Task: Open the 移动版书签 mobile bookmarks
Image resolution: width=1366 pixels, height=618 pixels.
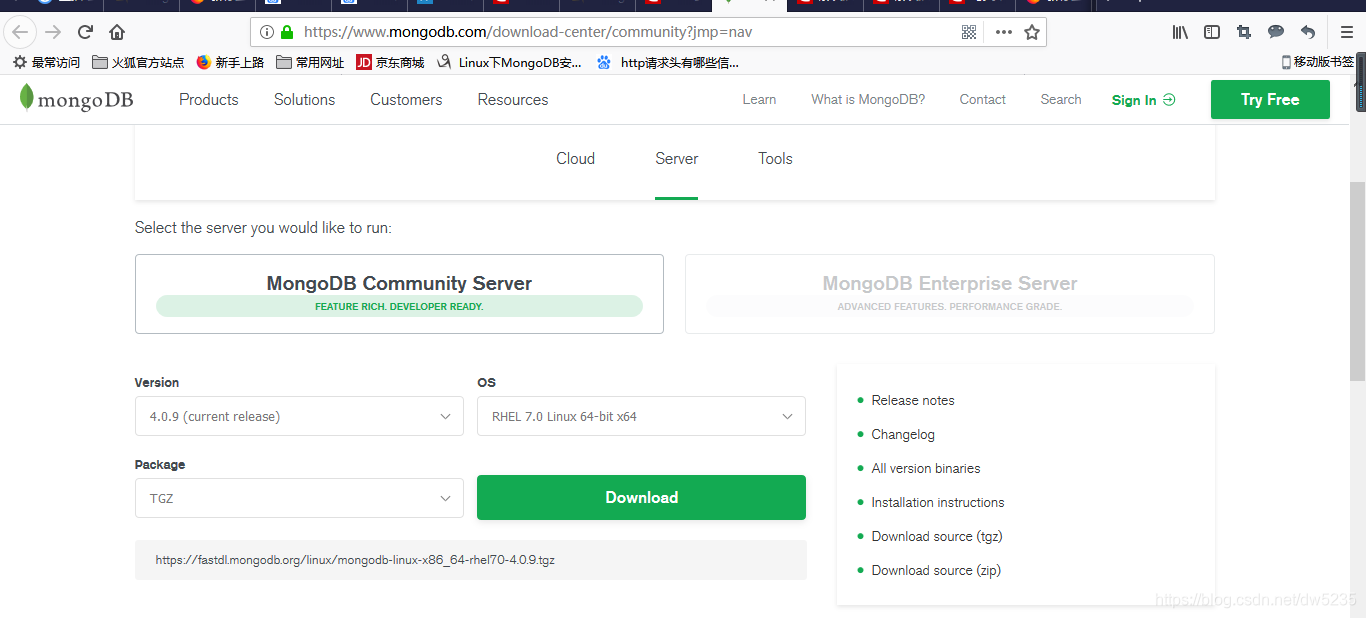Action: tap(1318, 62)
